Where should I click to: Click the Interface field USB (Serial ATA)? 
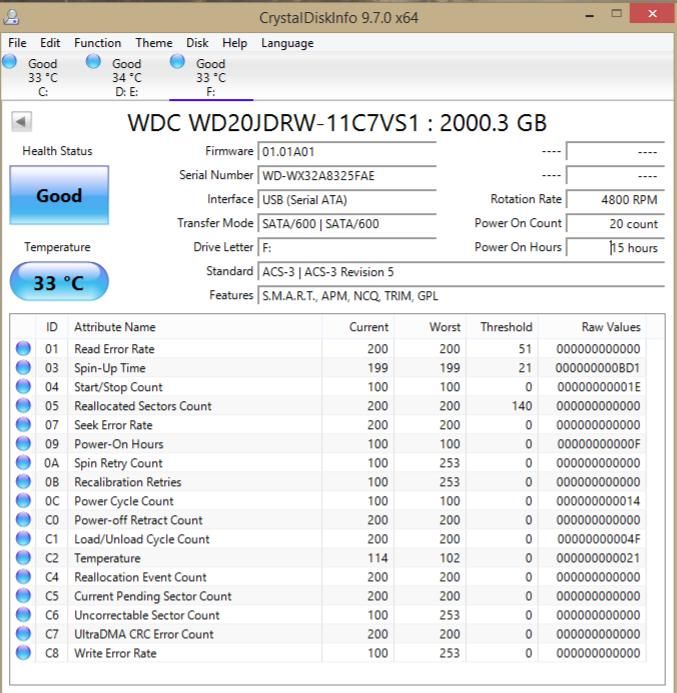point(347,200)
